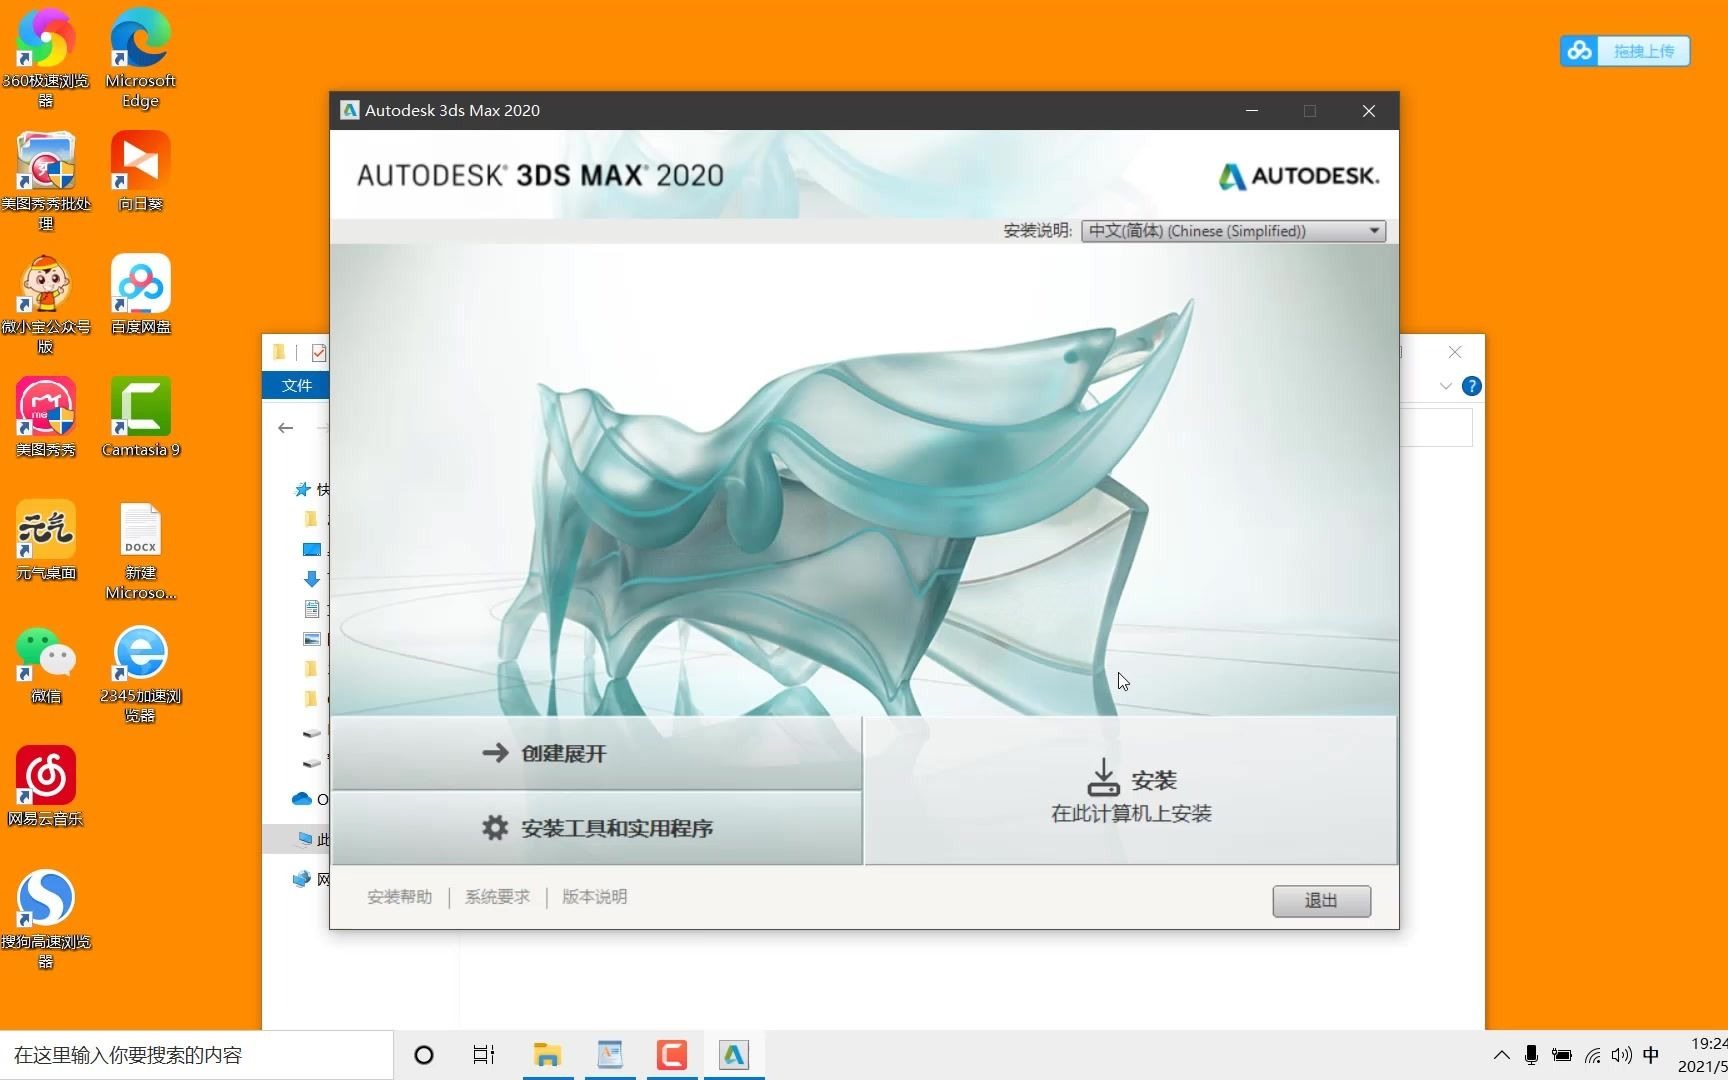This screenshot has height=1080, width=1728.
Task: Open the Microsoft Edge desktop shortcut
Action: (x=140, y=58)
